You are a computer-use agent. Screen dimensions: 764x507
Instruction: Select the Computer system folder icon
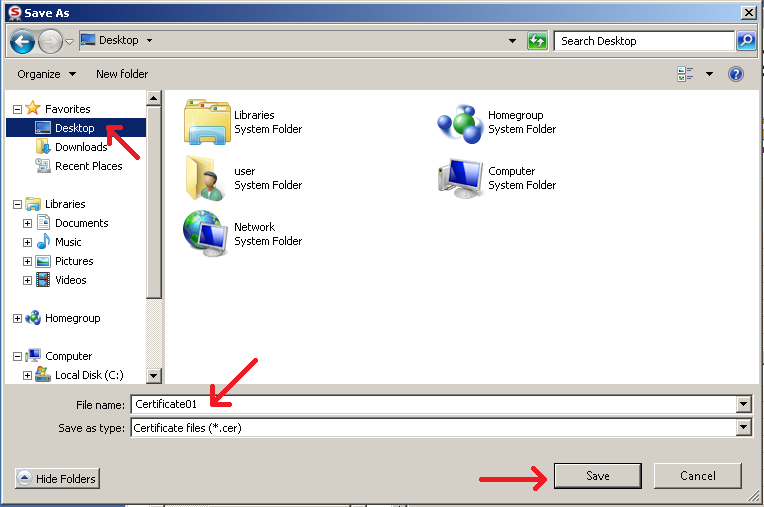(x=460, y=178)
